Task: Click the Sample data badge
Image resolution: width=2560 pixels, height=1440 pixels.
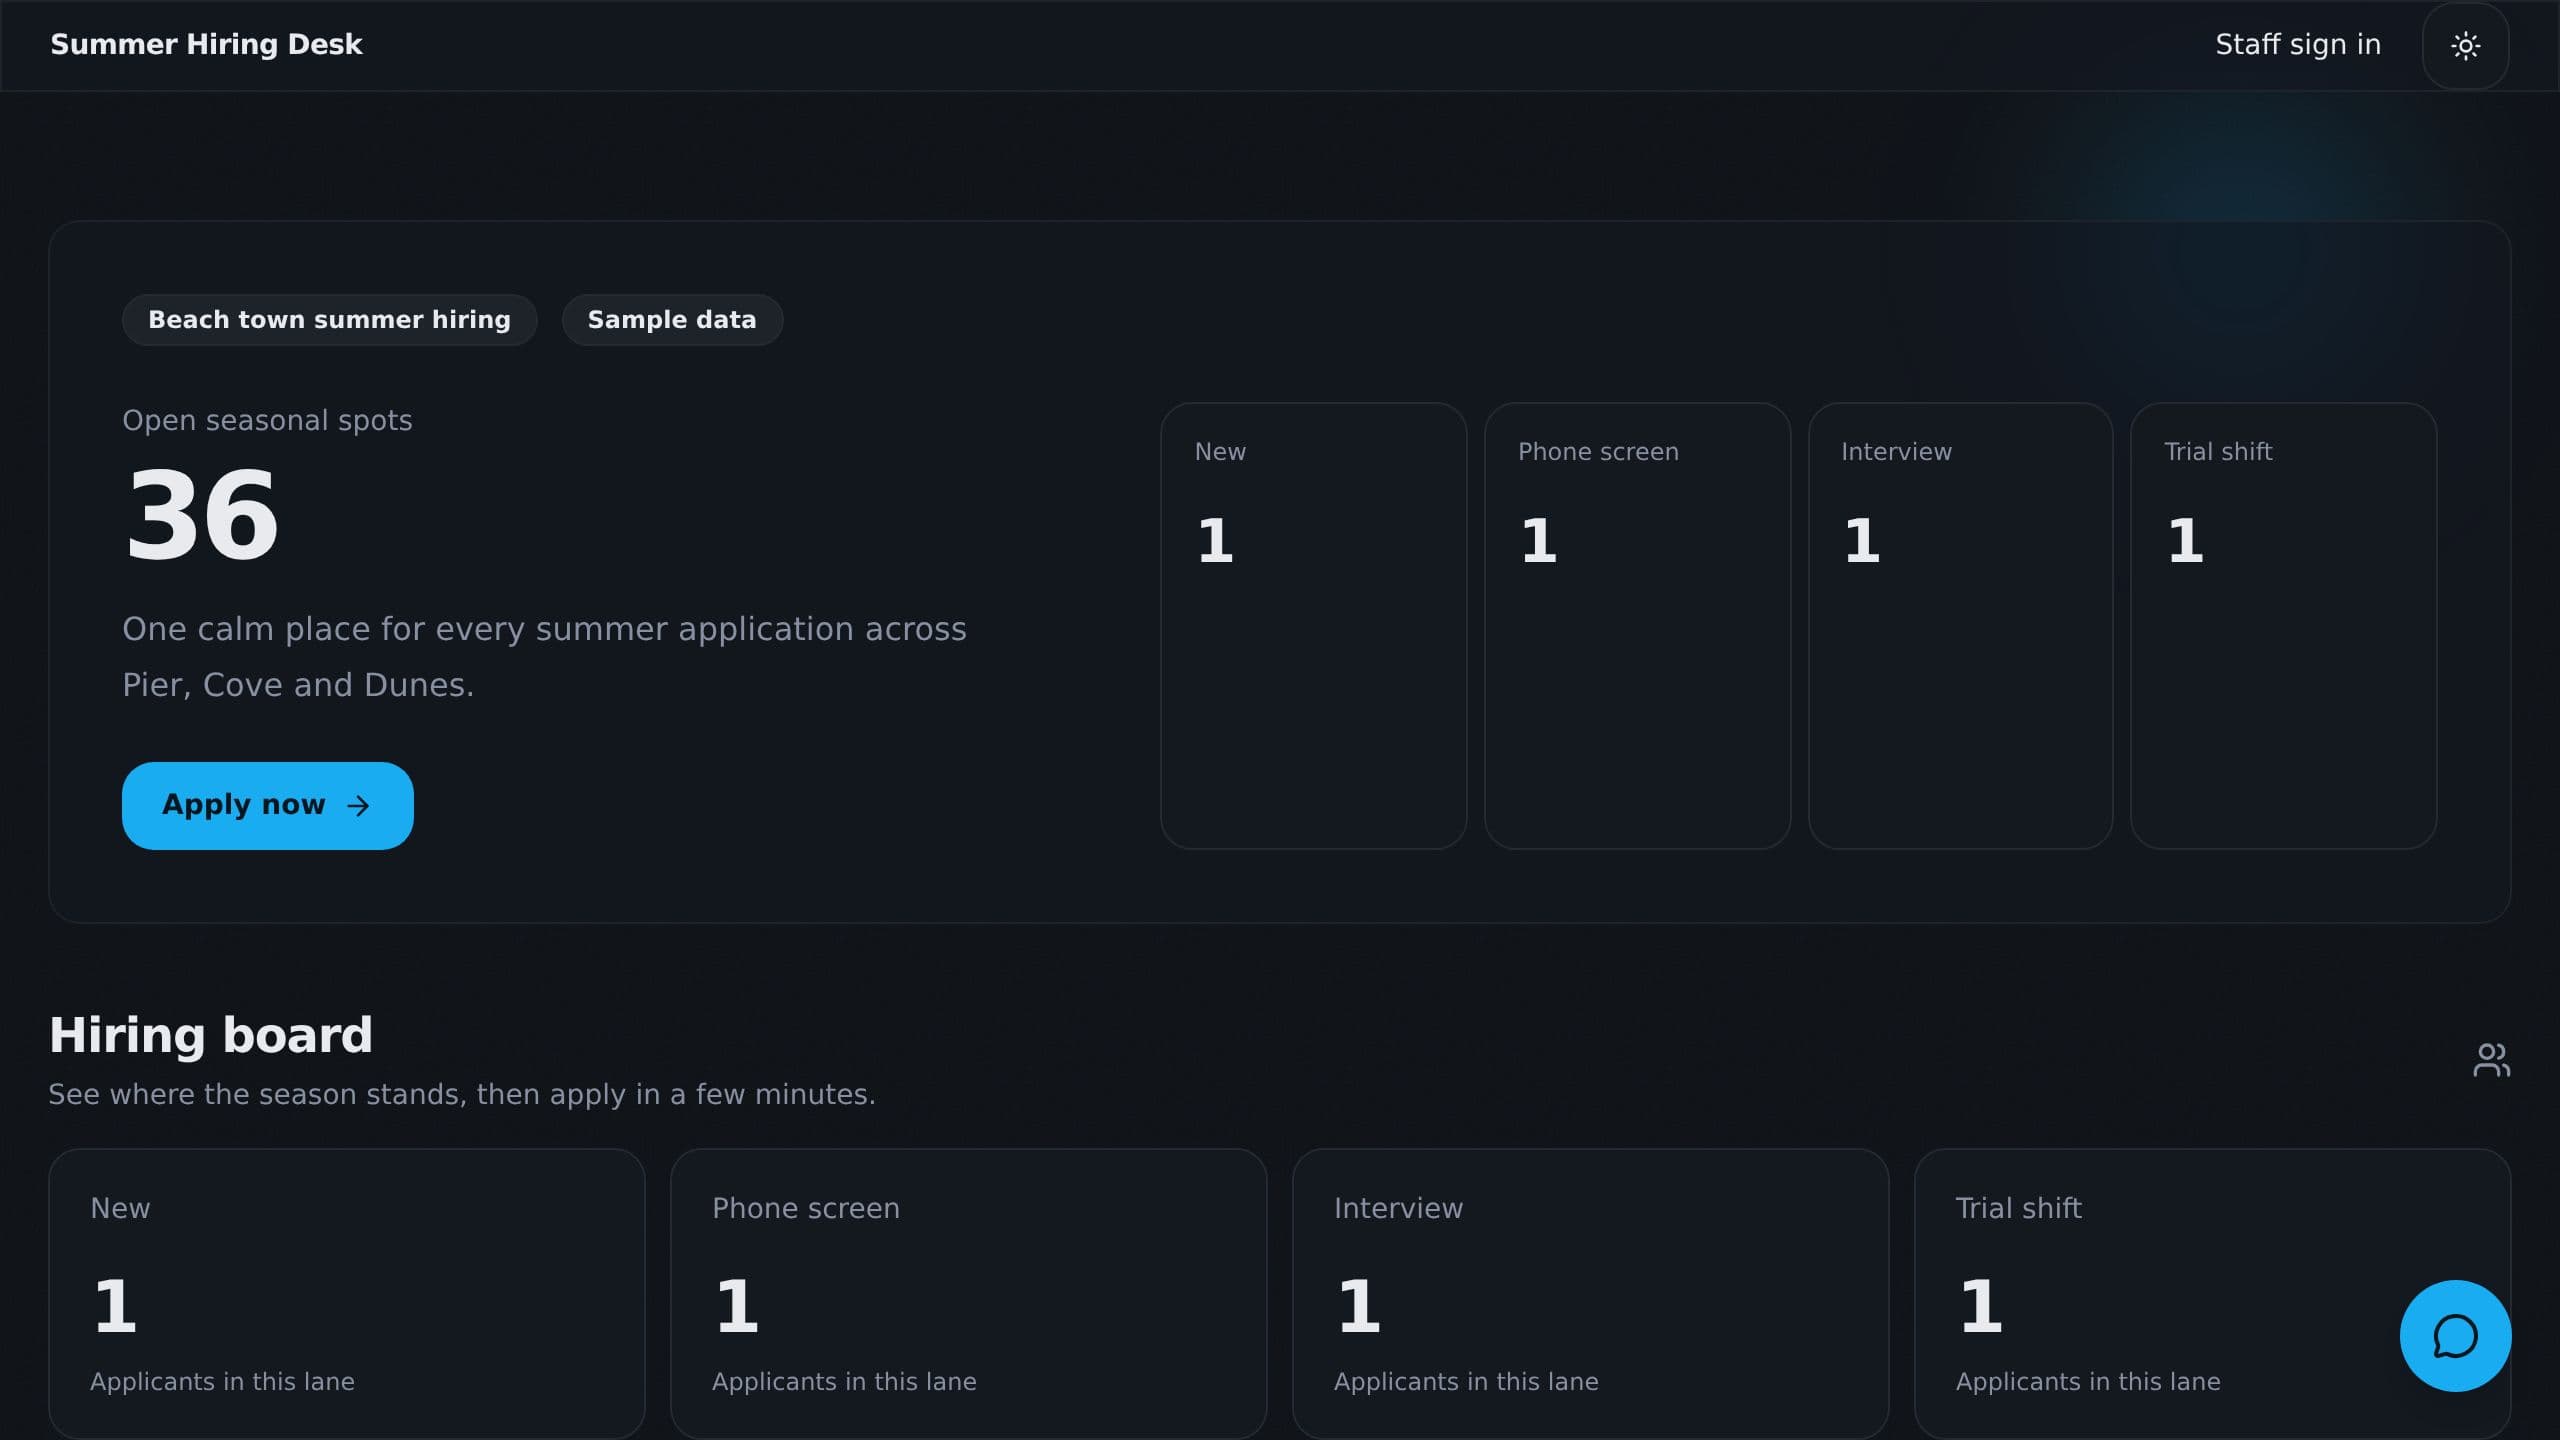Action: [x=672, y=320]
